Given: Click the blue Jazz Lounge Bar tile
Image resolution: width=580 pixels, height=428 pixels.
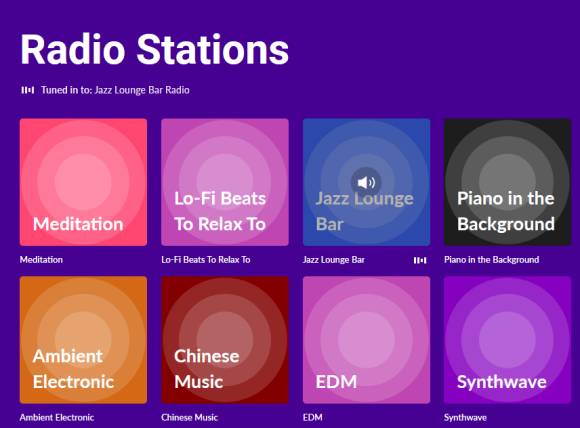Looking at the screenshot, I should (x=366, y=182).
